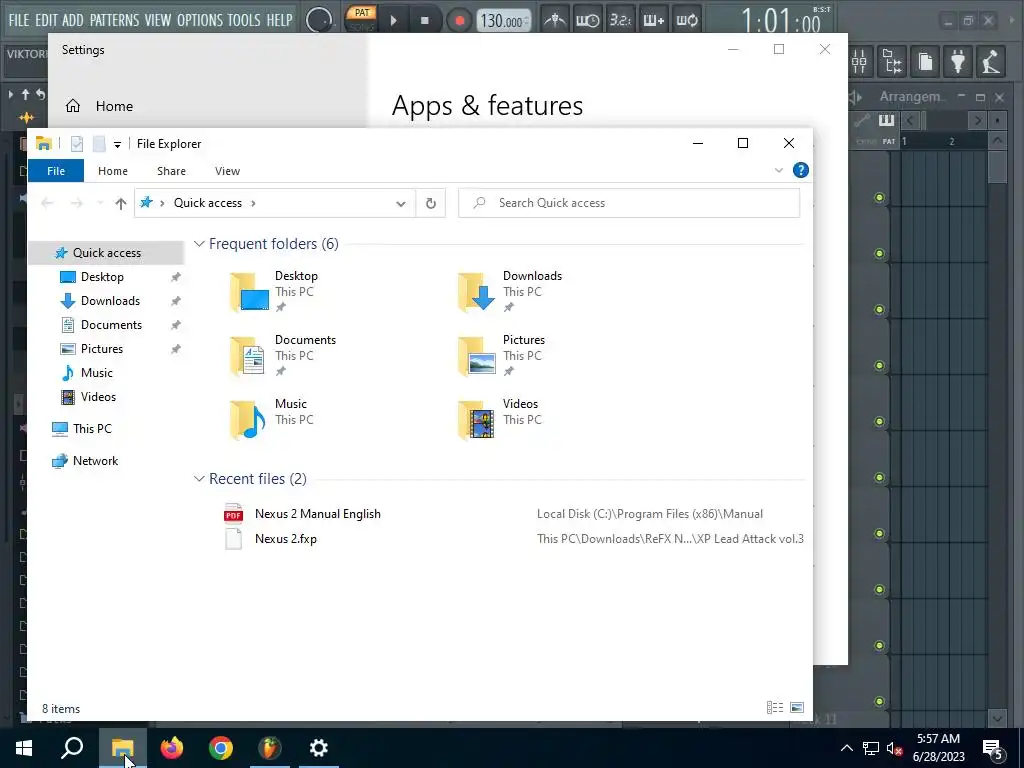Image resolution: width=1024 pixels, height=768 pixels.
Task: Click the FL Studio main volume knob
Action: tap(319, 20)
